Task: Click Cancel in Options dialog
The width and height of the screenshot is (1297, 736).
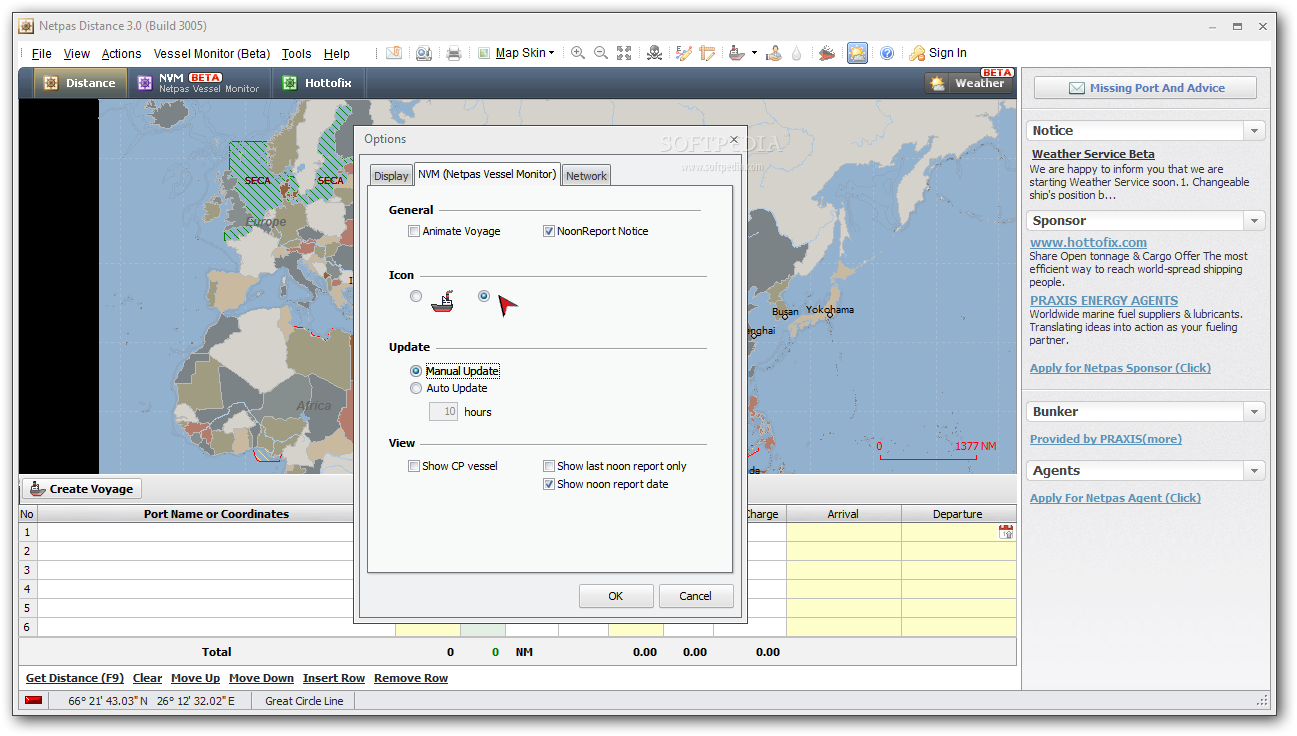Action: point(696,596)
